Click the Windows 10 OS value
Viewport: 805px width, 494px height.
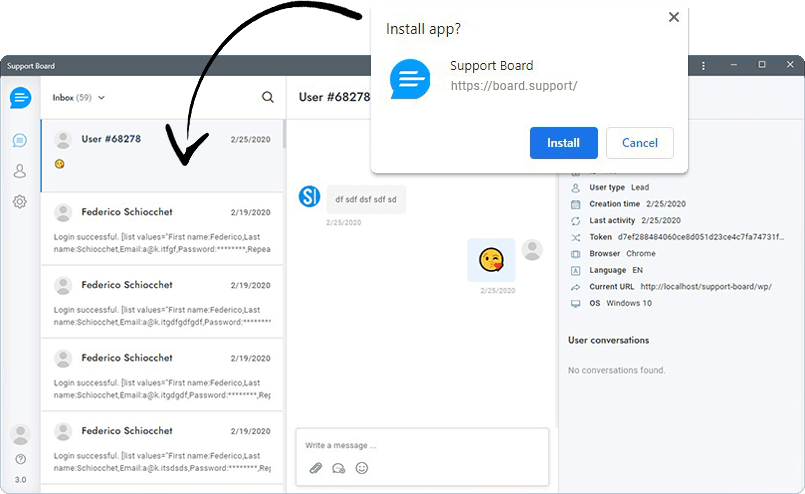click(x=629, y=303)
